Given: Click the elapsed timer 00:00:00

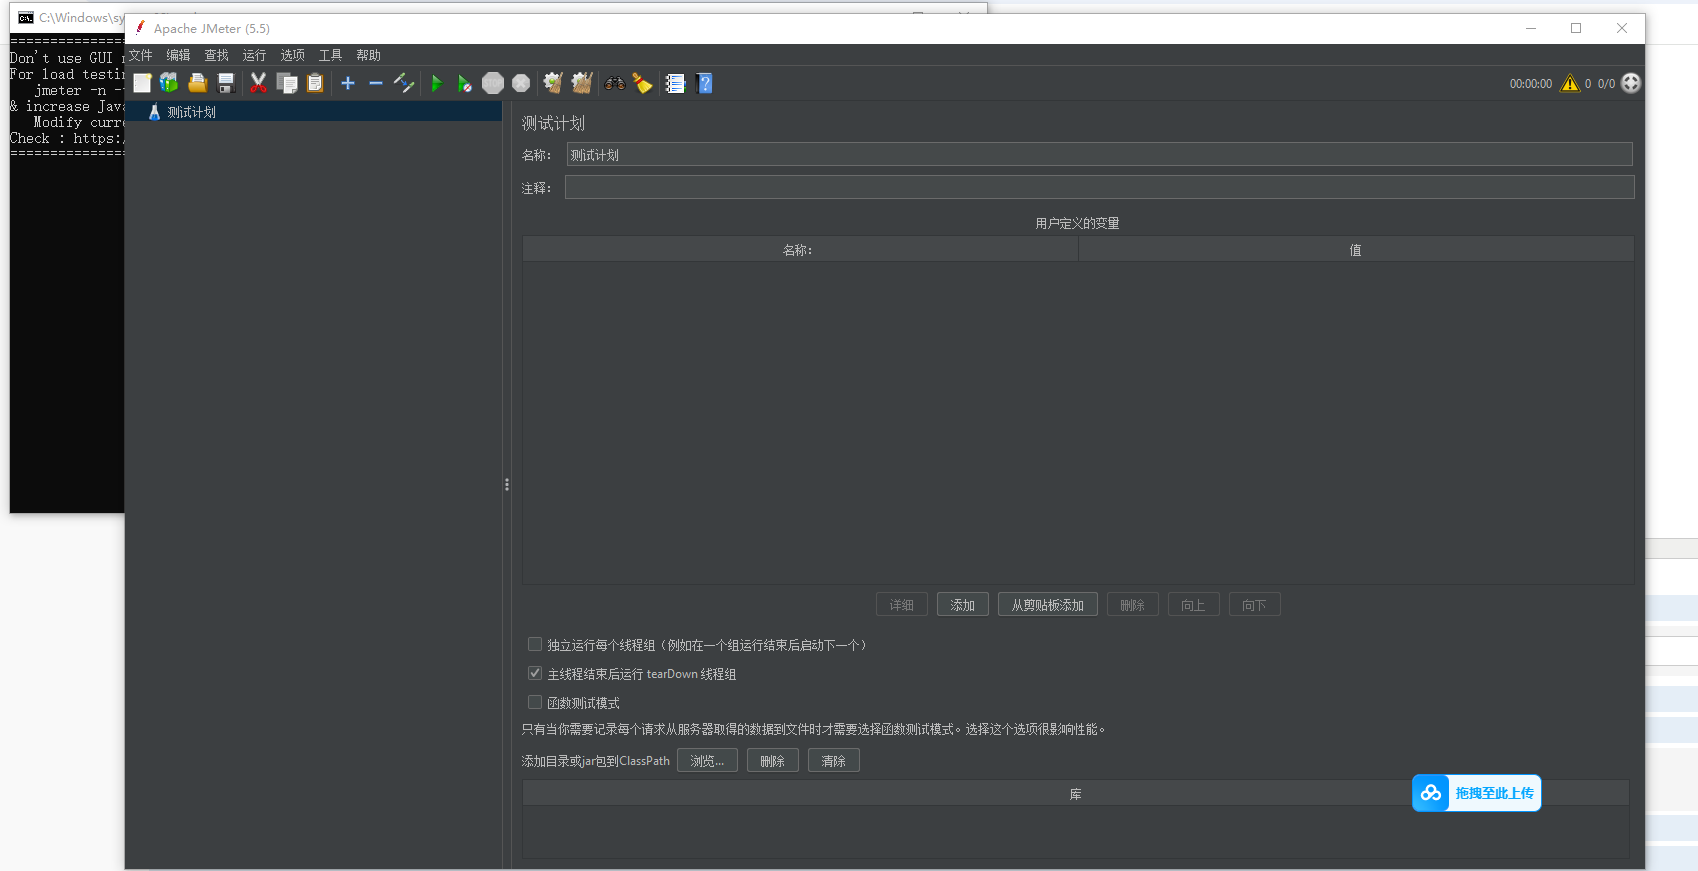Looking at the screenshot, I should tap(1531, 84).
